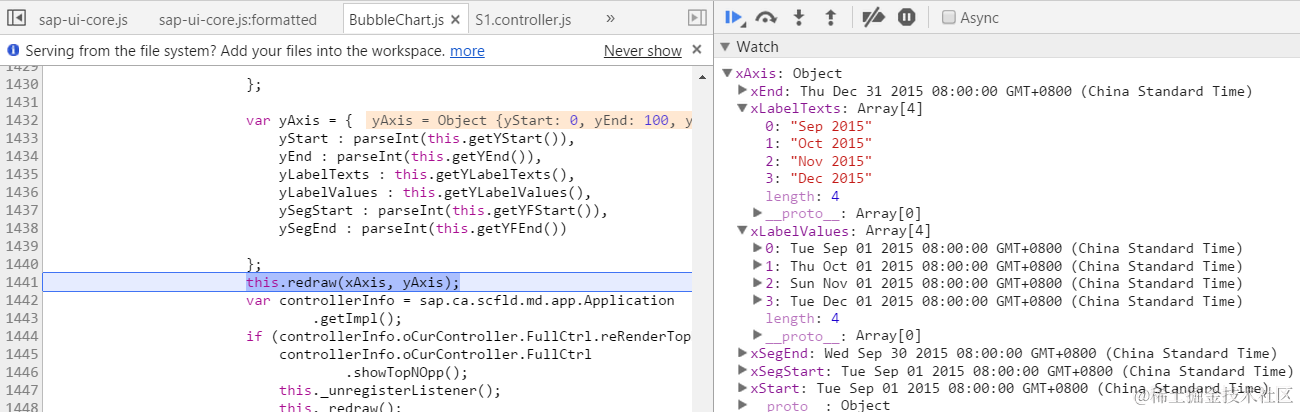Select the "Nov 2015" label value
Image resolution: width=1300 pixels, height=412 pixels.
pos(831,161)
